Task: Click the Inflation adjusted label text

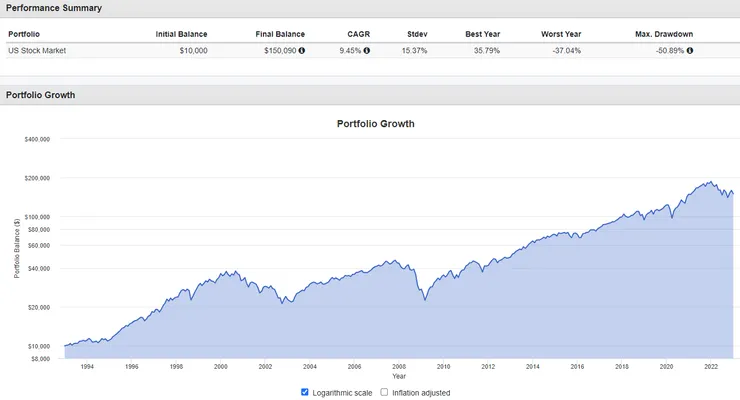Action: pyautogui.click(x=421, y=393)
